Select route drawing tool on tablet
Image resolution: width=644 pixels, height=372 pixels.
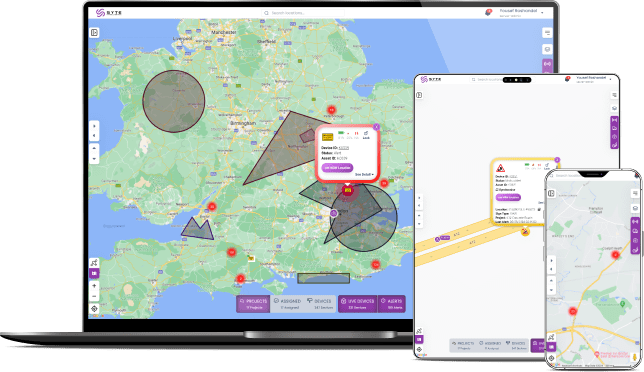pyautogui.click(x=419, y=331)
